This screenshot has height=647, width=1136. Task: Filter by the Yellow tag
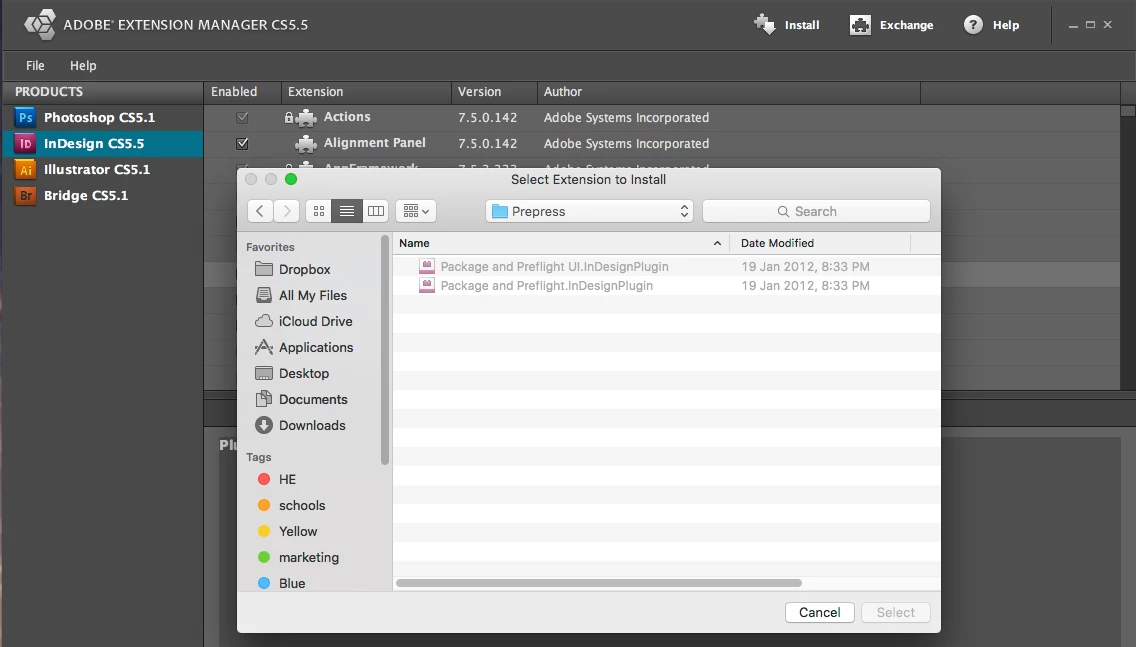tap(288, 532)
